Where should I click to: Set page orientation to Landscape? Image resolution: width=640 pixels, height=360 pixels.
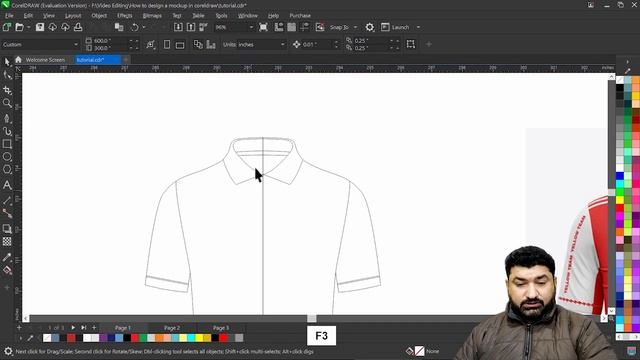[180, 44]
